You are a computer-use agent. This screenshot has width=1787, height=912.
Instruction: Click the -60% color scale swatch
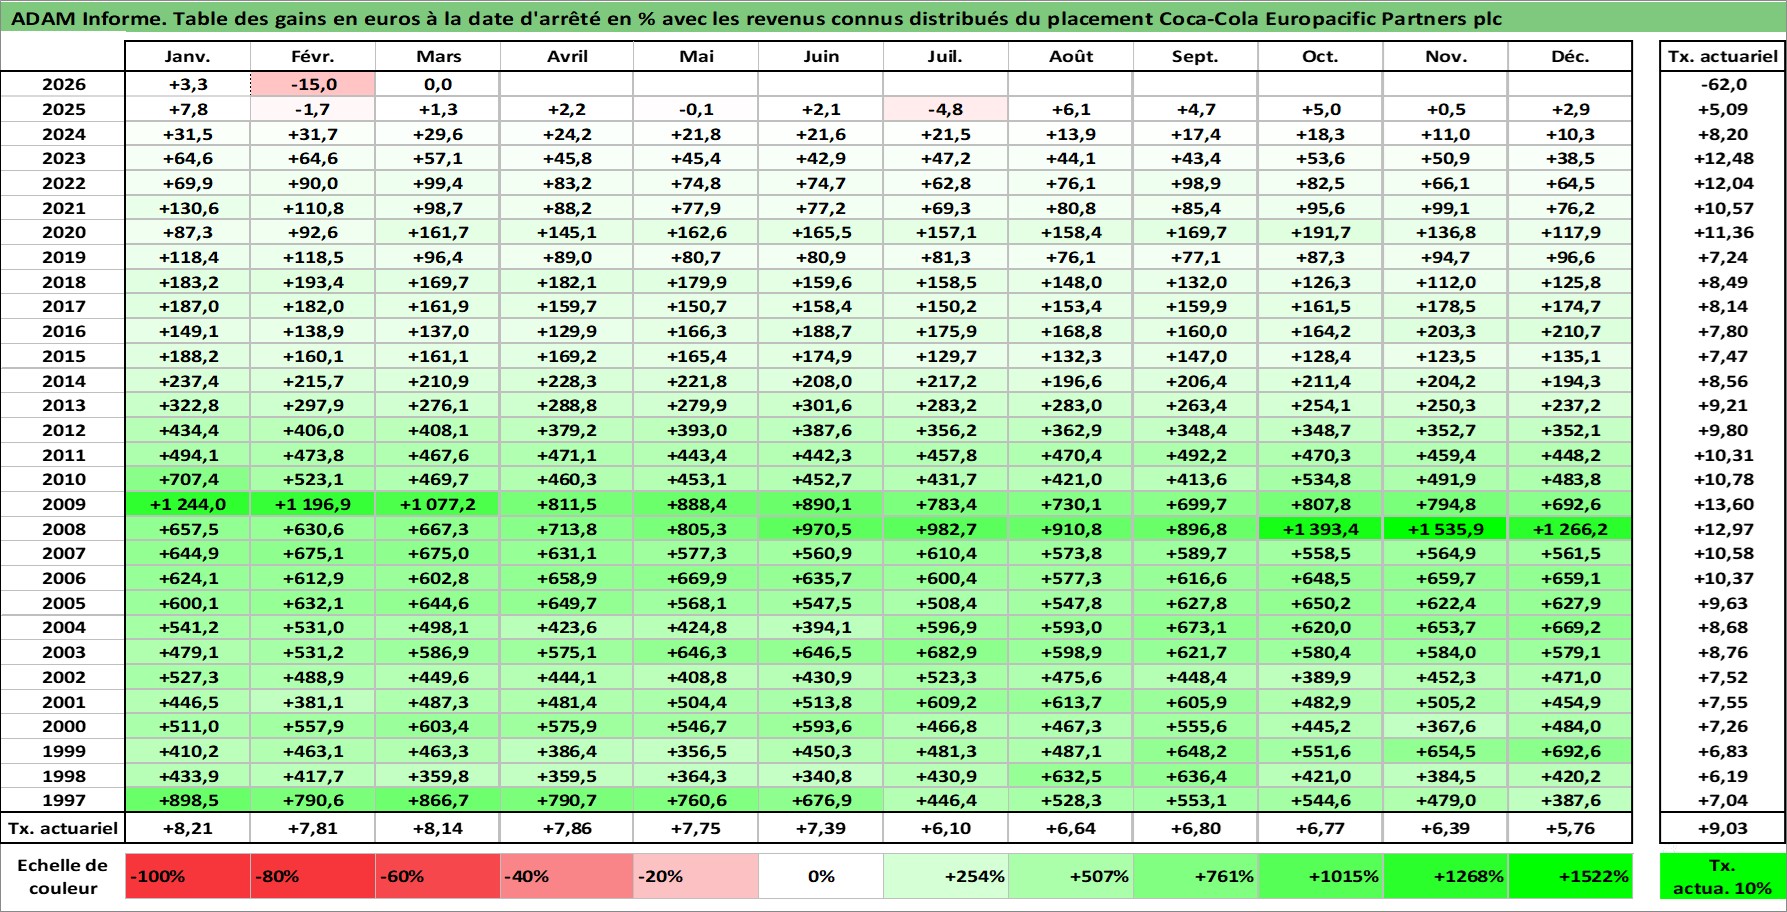tap(438, 876)
